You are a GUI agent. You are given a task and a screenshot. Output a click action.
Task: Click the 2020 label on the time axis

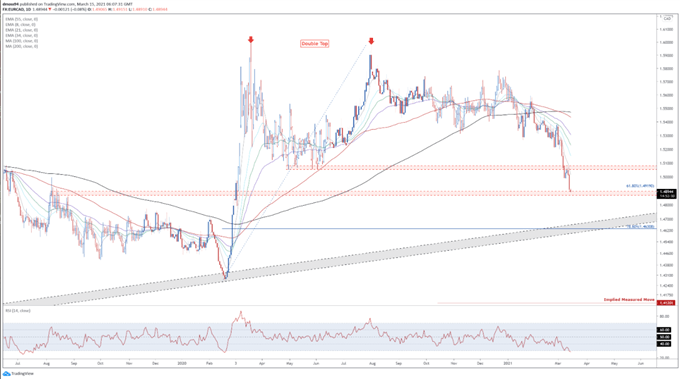point(182,363)
